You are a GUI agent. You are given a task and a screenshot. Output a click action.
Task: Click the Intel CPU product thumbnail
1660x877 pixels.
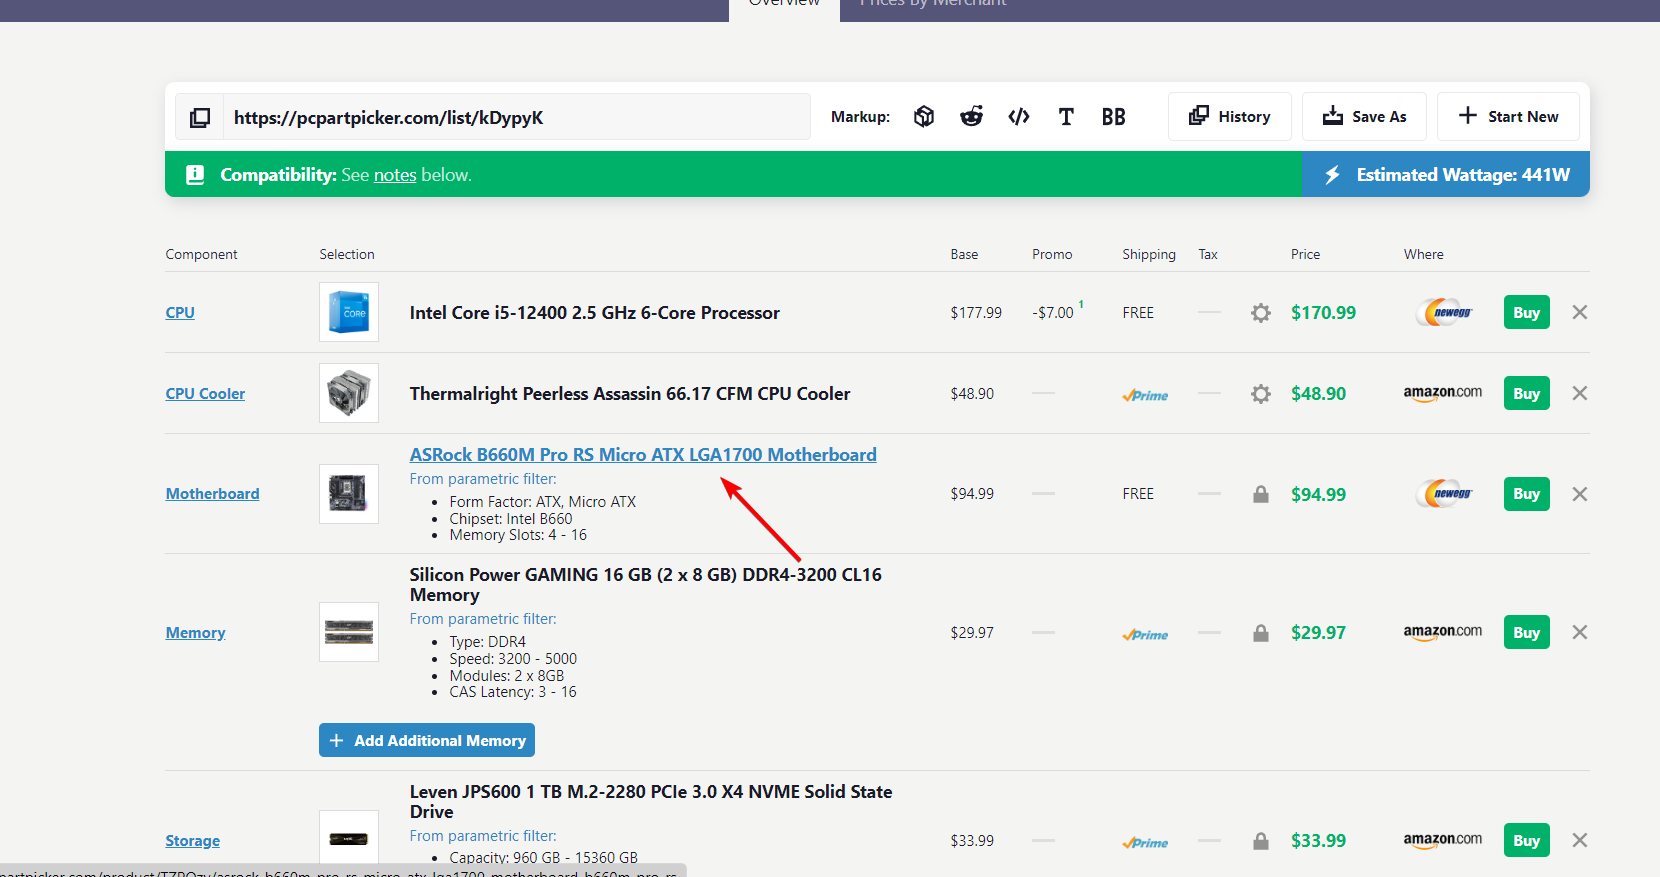click(349, 312)
